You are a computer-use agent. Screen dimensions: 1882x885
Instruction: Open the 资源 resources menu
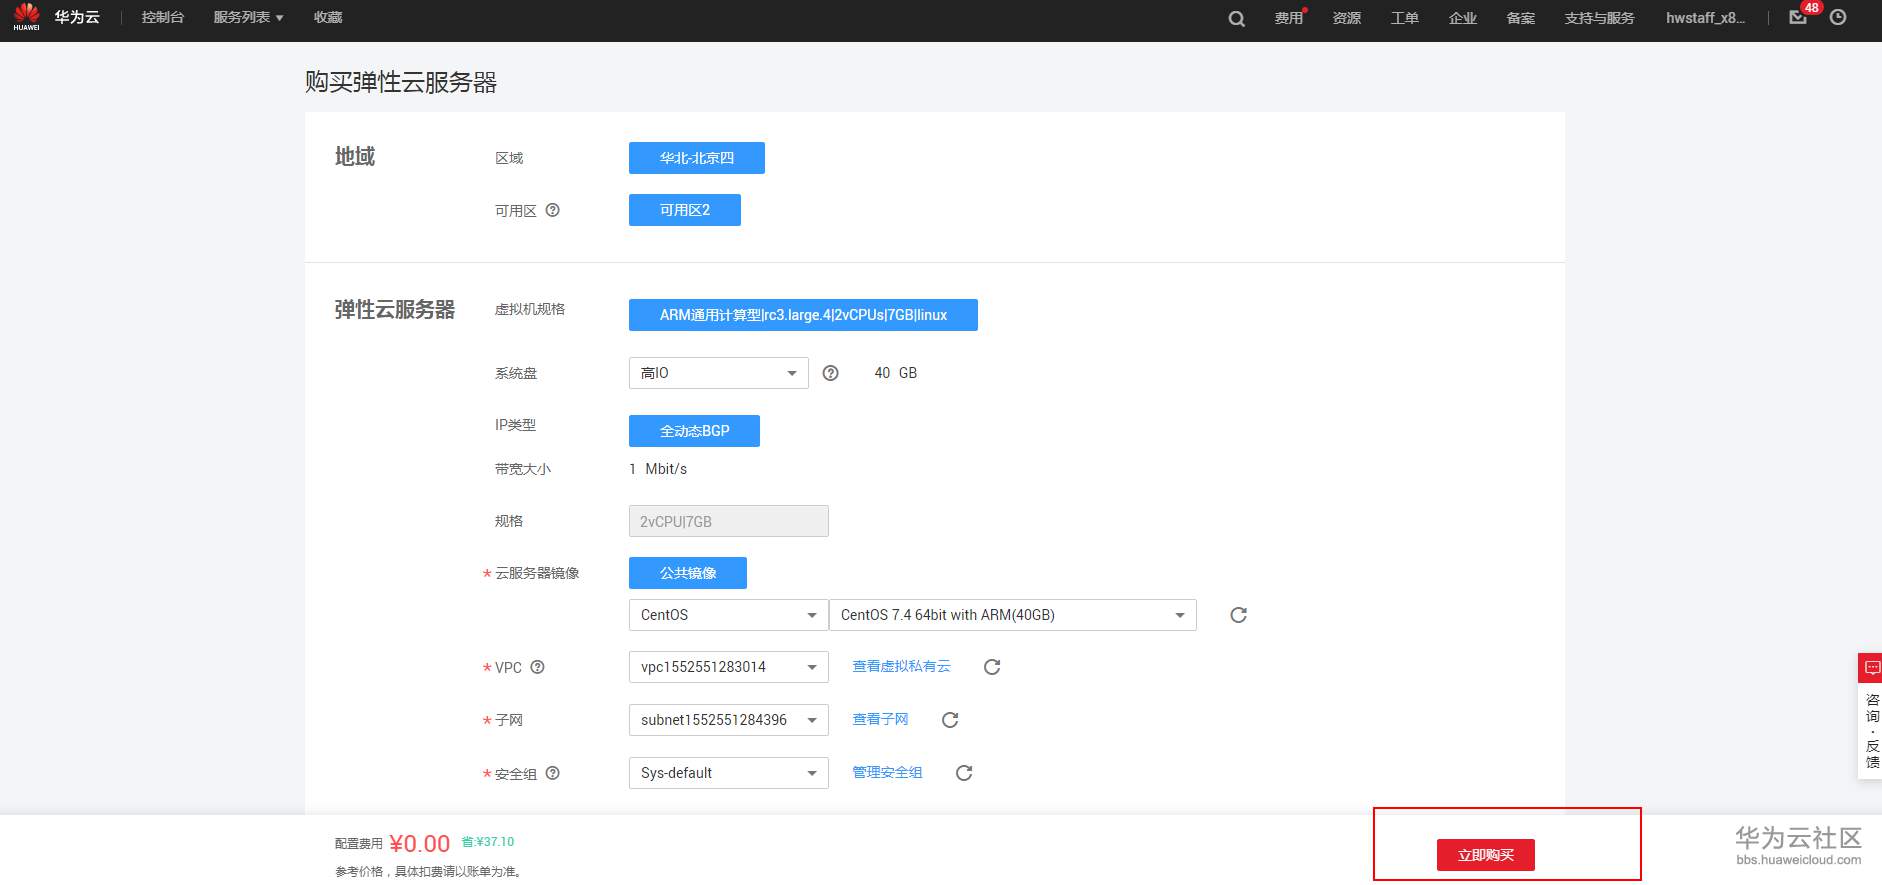(x=1347, y=17)
